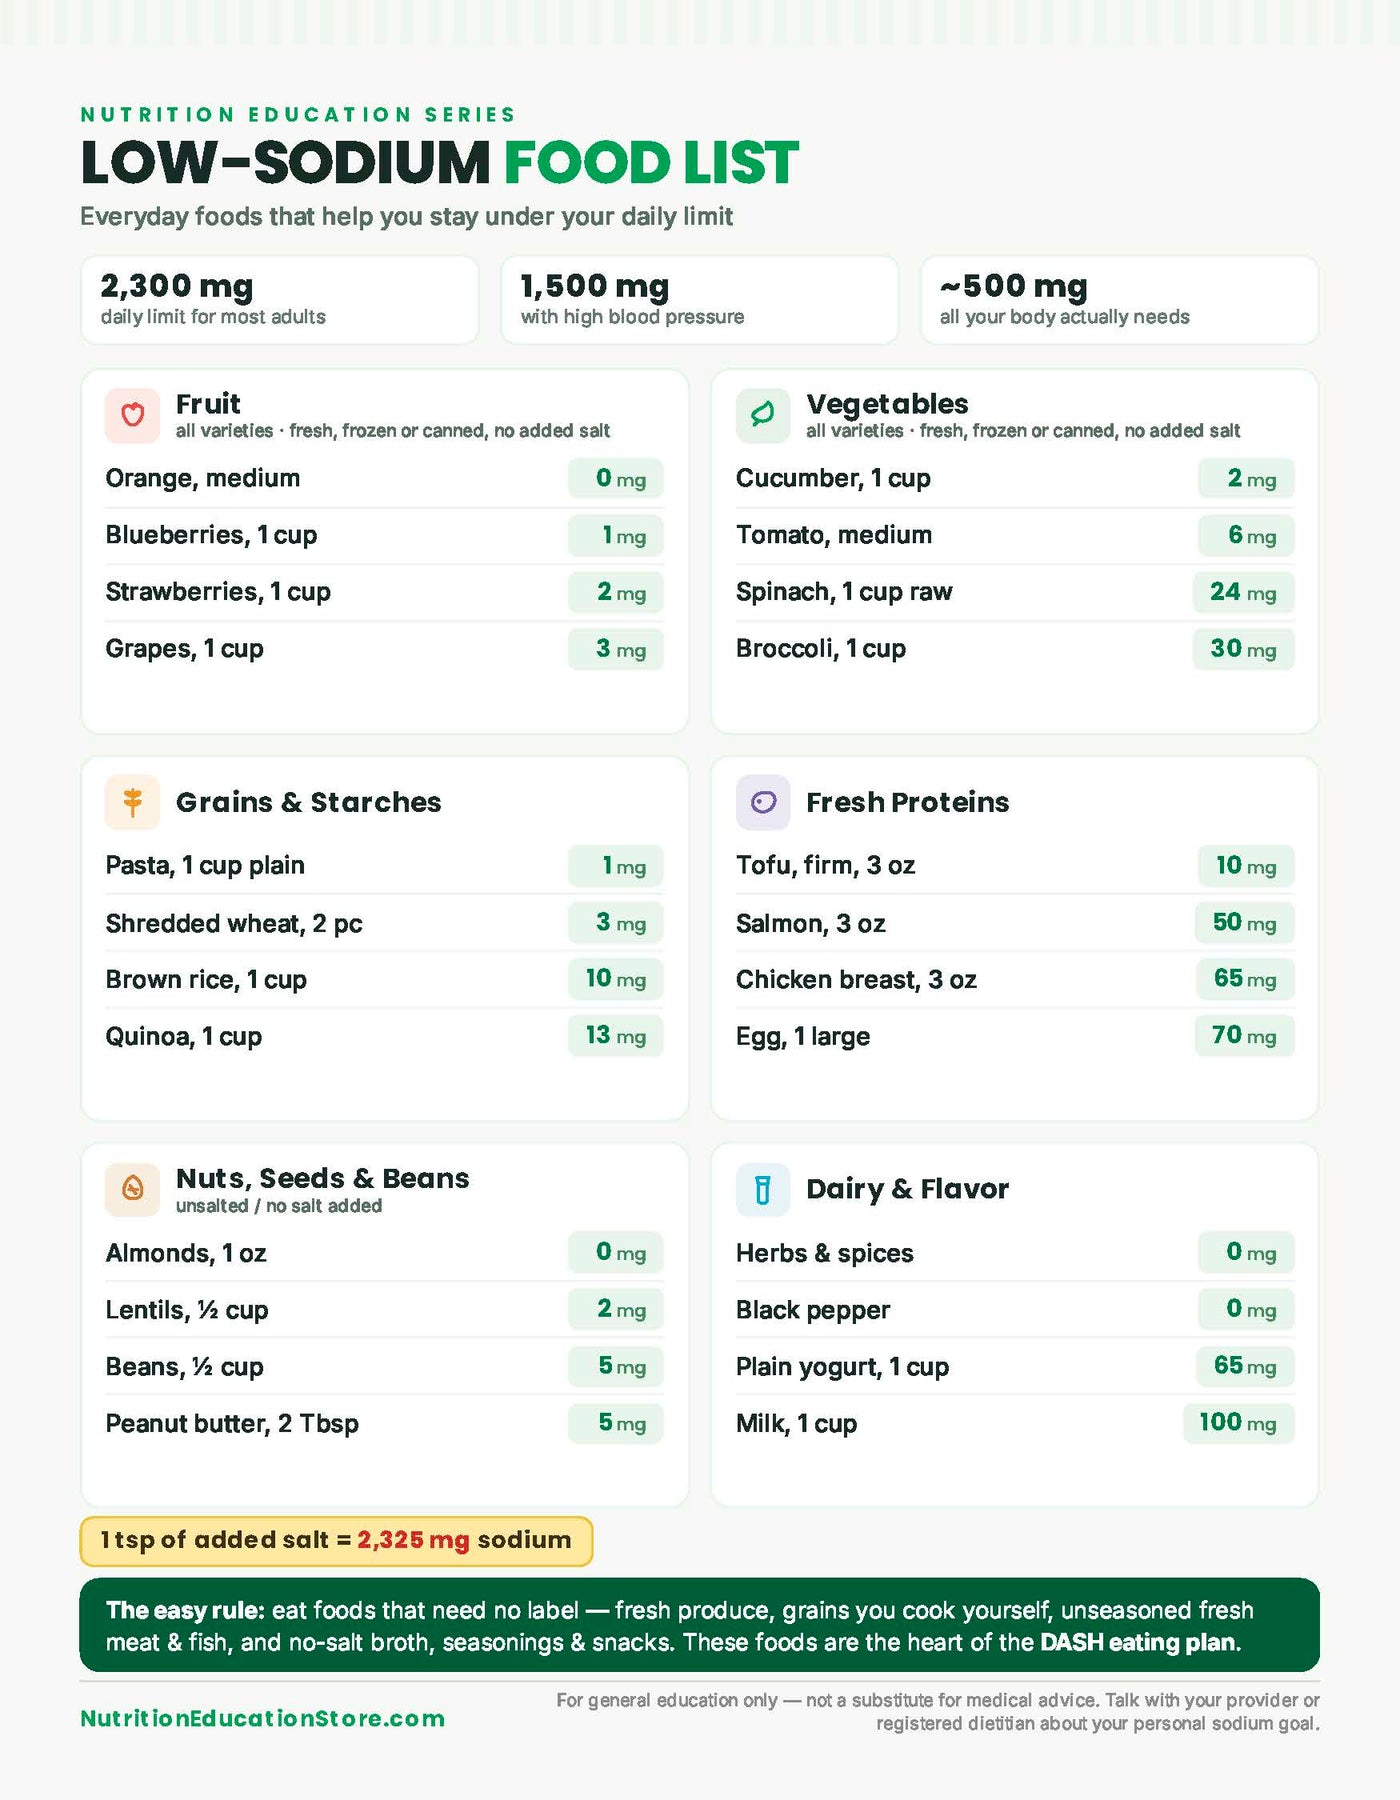Click the wheat icon for Grains & Starches

[132, 802]
